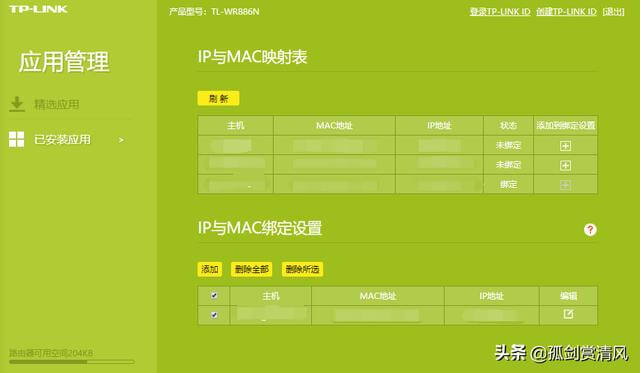Open the 创建TP-LINK ID link

tap(567, 12)
